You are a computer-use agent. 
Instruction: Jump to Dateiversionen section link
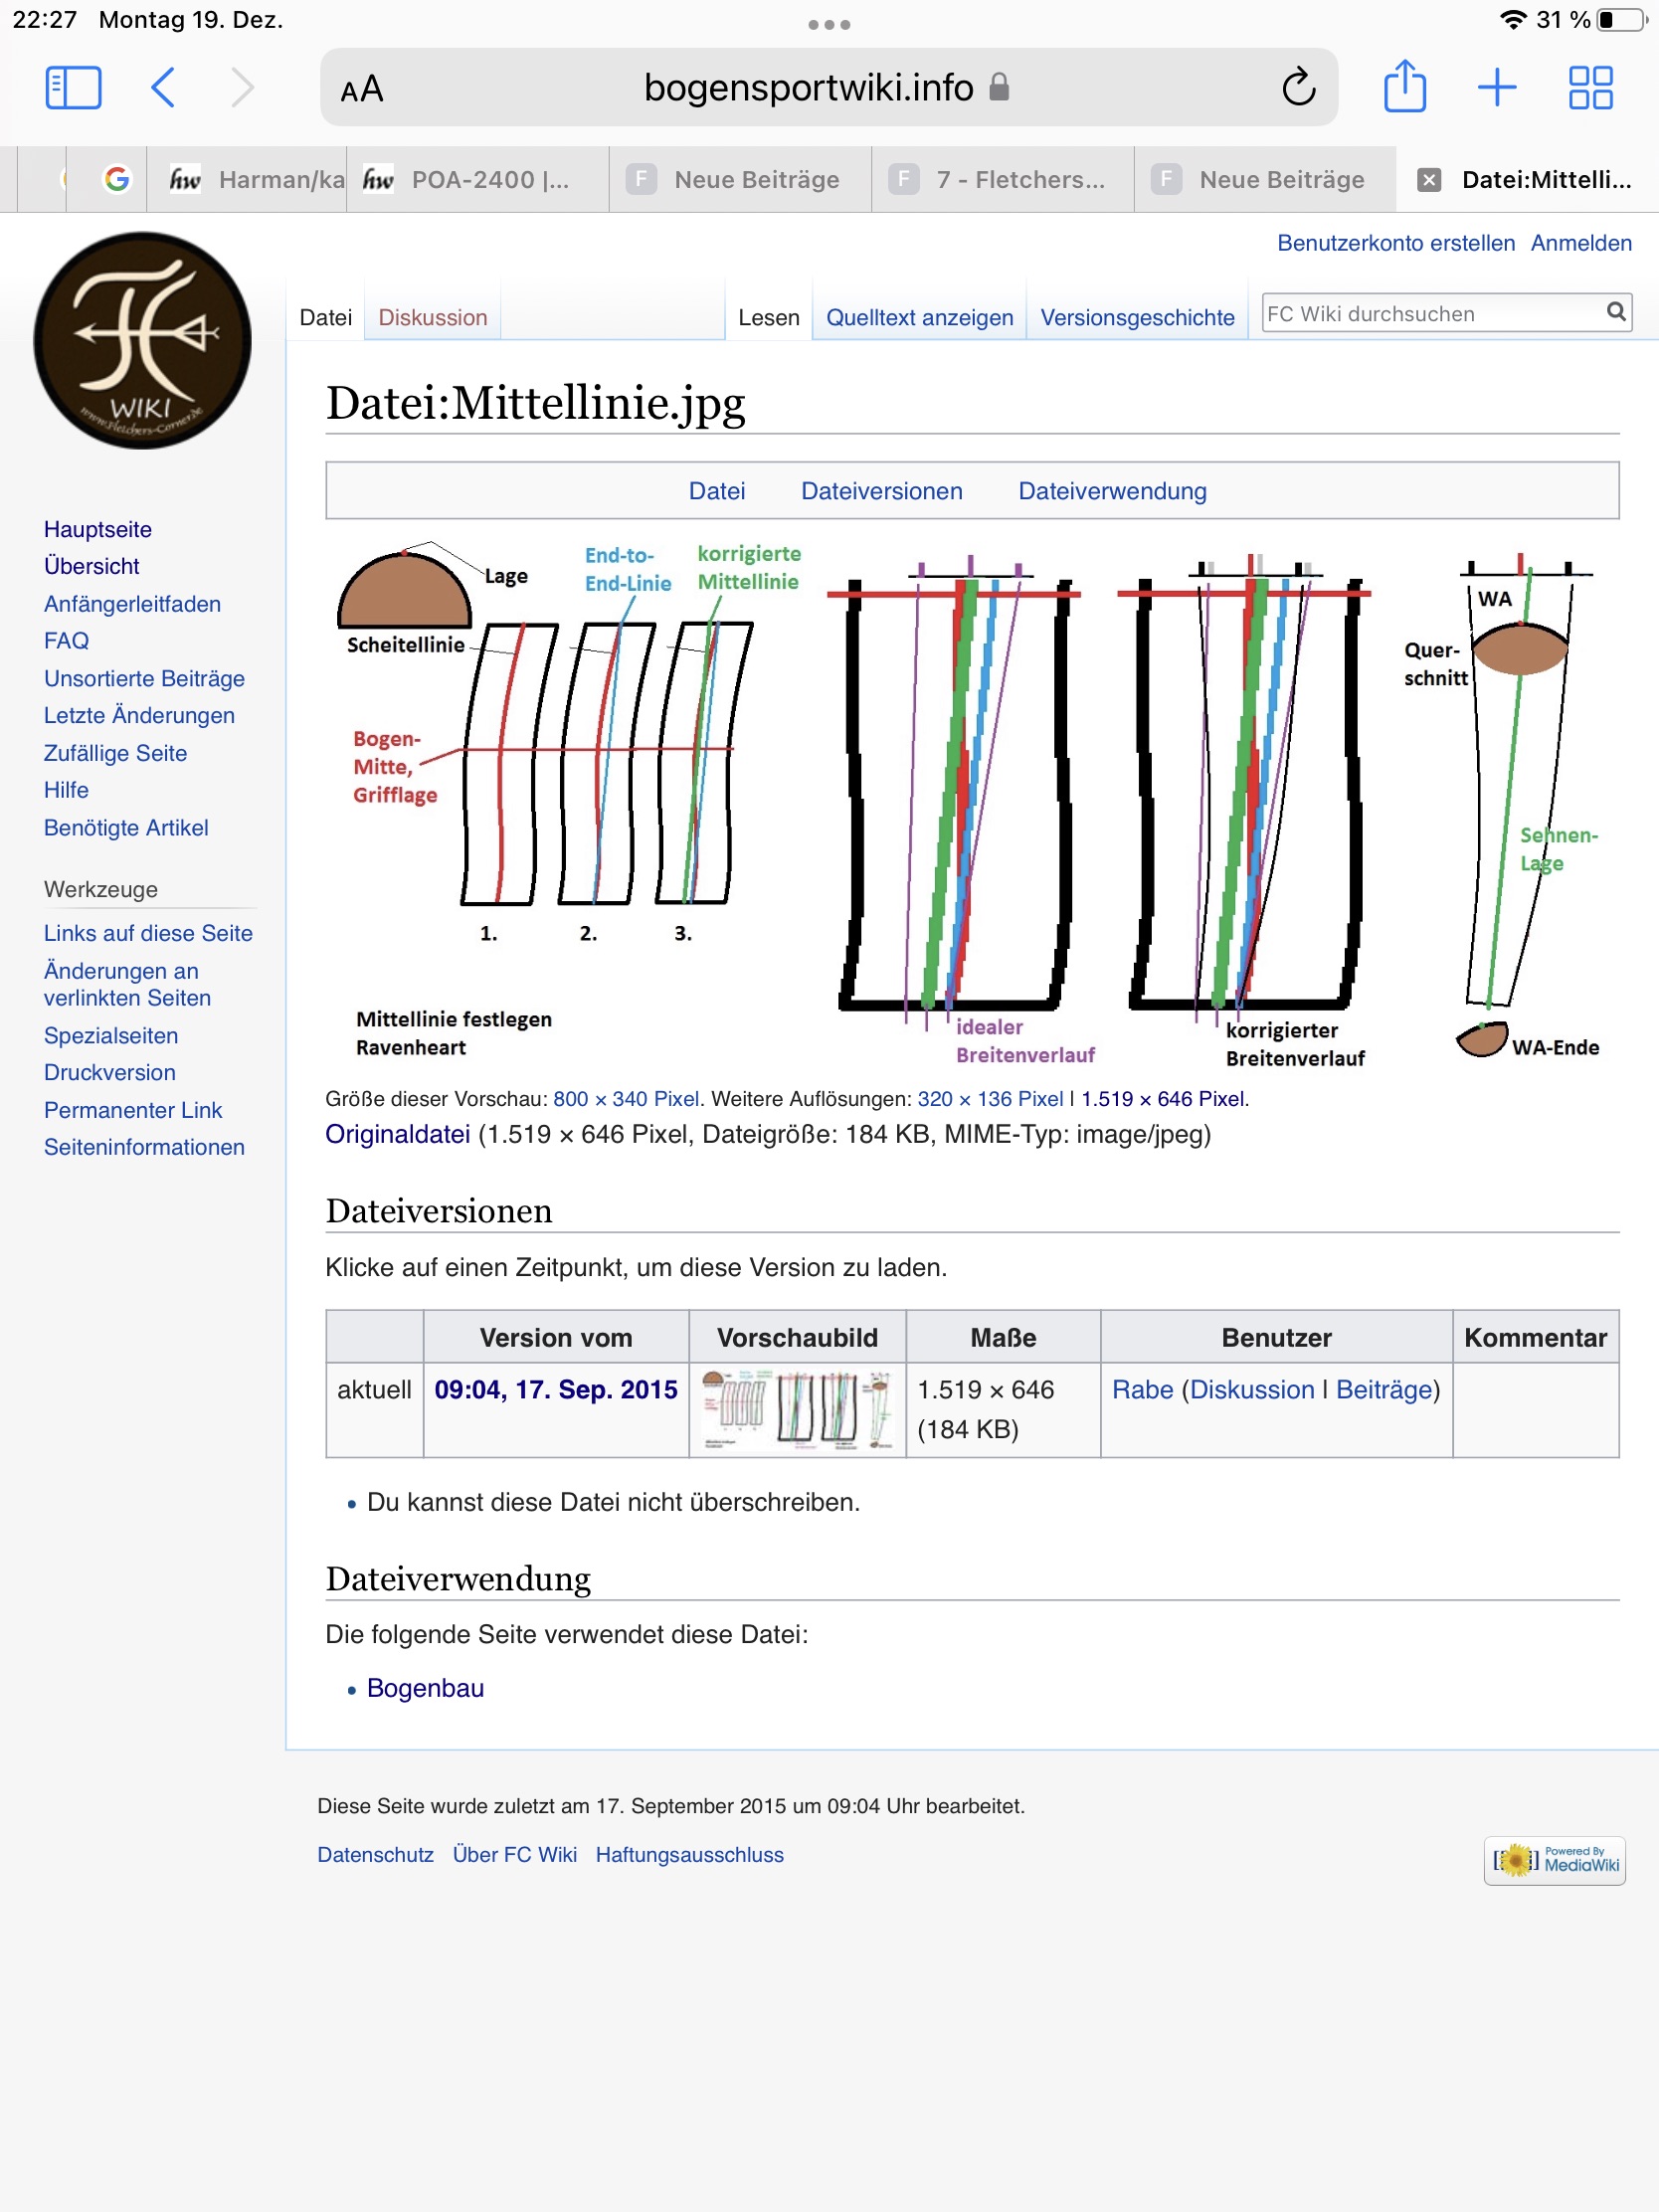pos(881,491)
